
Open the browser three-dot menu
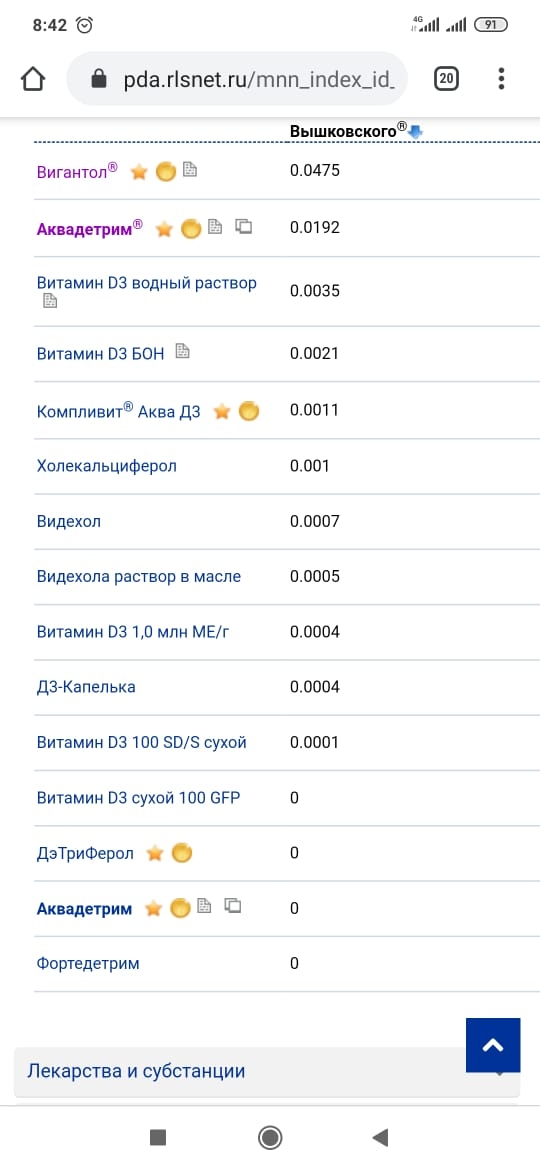point(501,78)
